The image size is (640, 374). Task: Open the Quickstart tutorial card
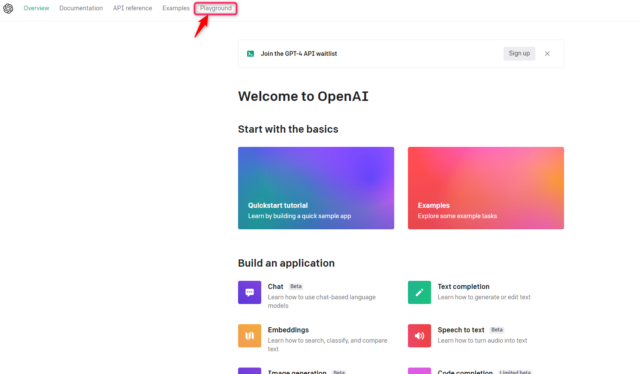click(316, 188)
